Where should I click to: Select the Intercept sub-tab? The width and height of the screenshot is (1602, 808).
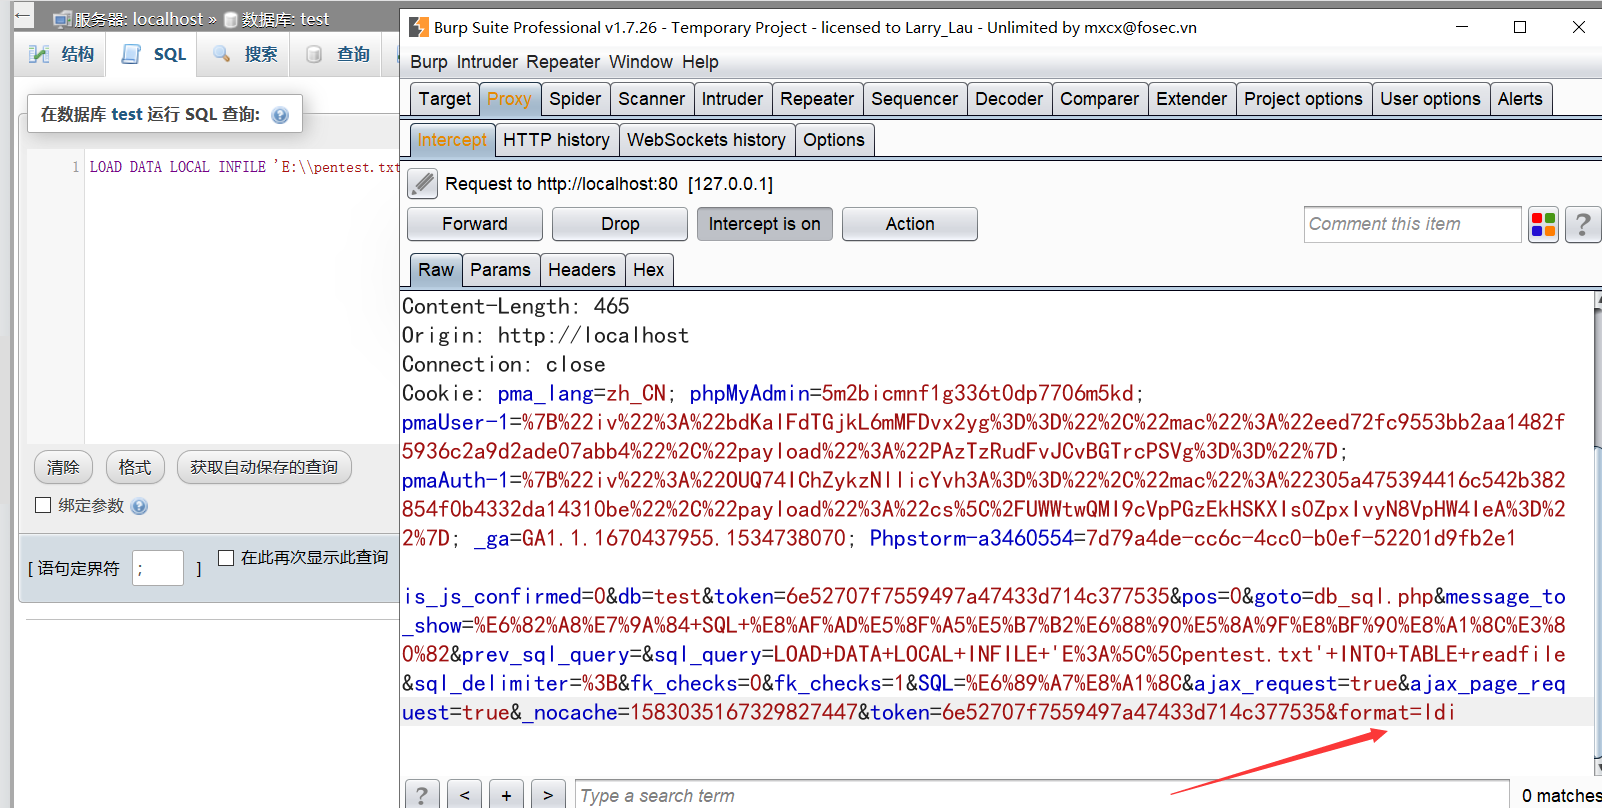(452, 140)
